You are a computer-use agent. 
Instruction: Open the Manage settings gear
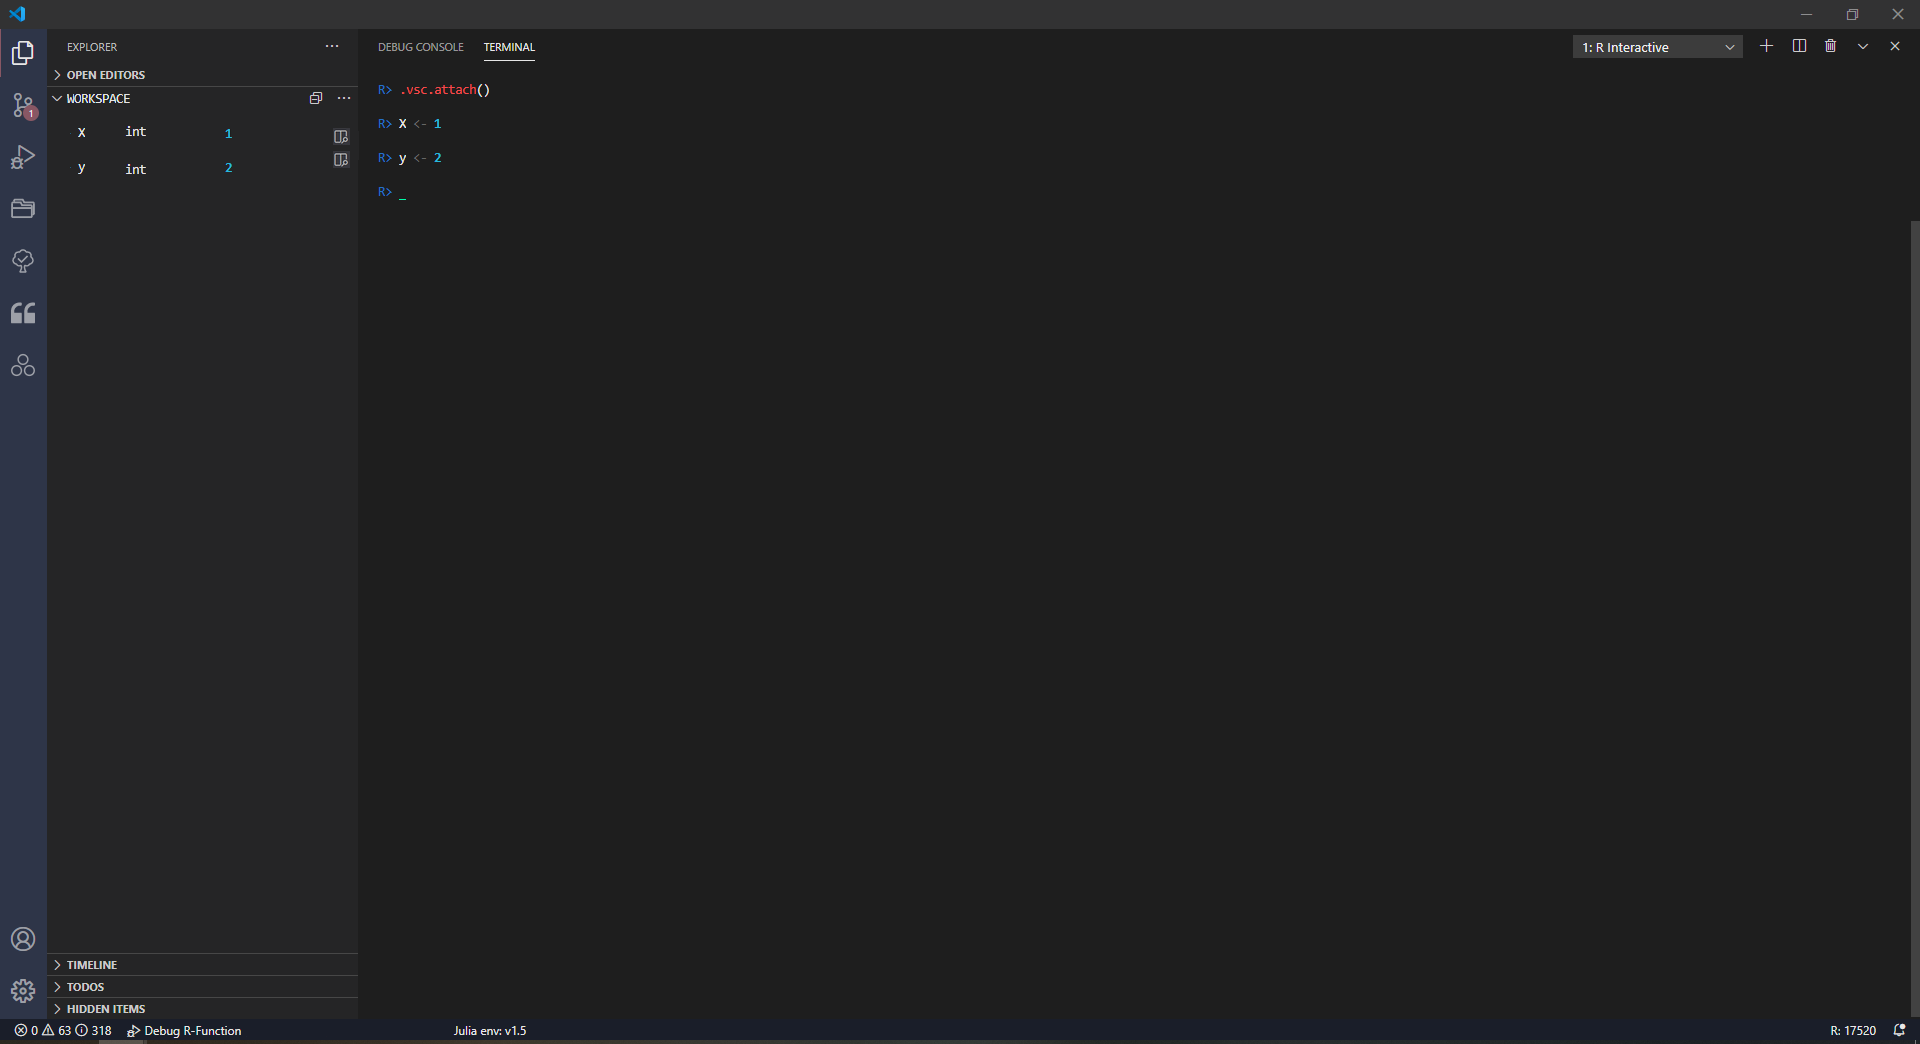click(23, 991)
